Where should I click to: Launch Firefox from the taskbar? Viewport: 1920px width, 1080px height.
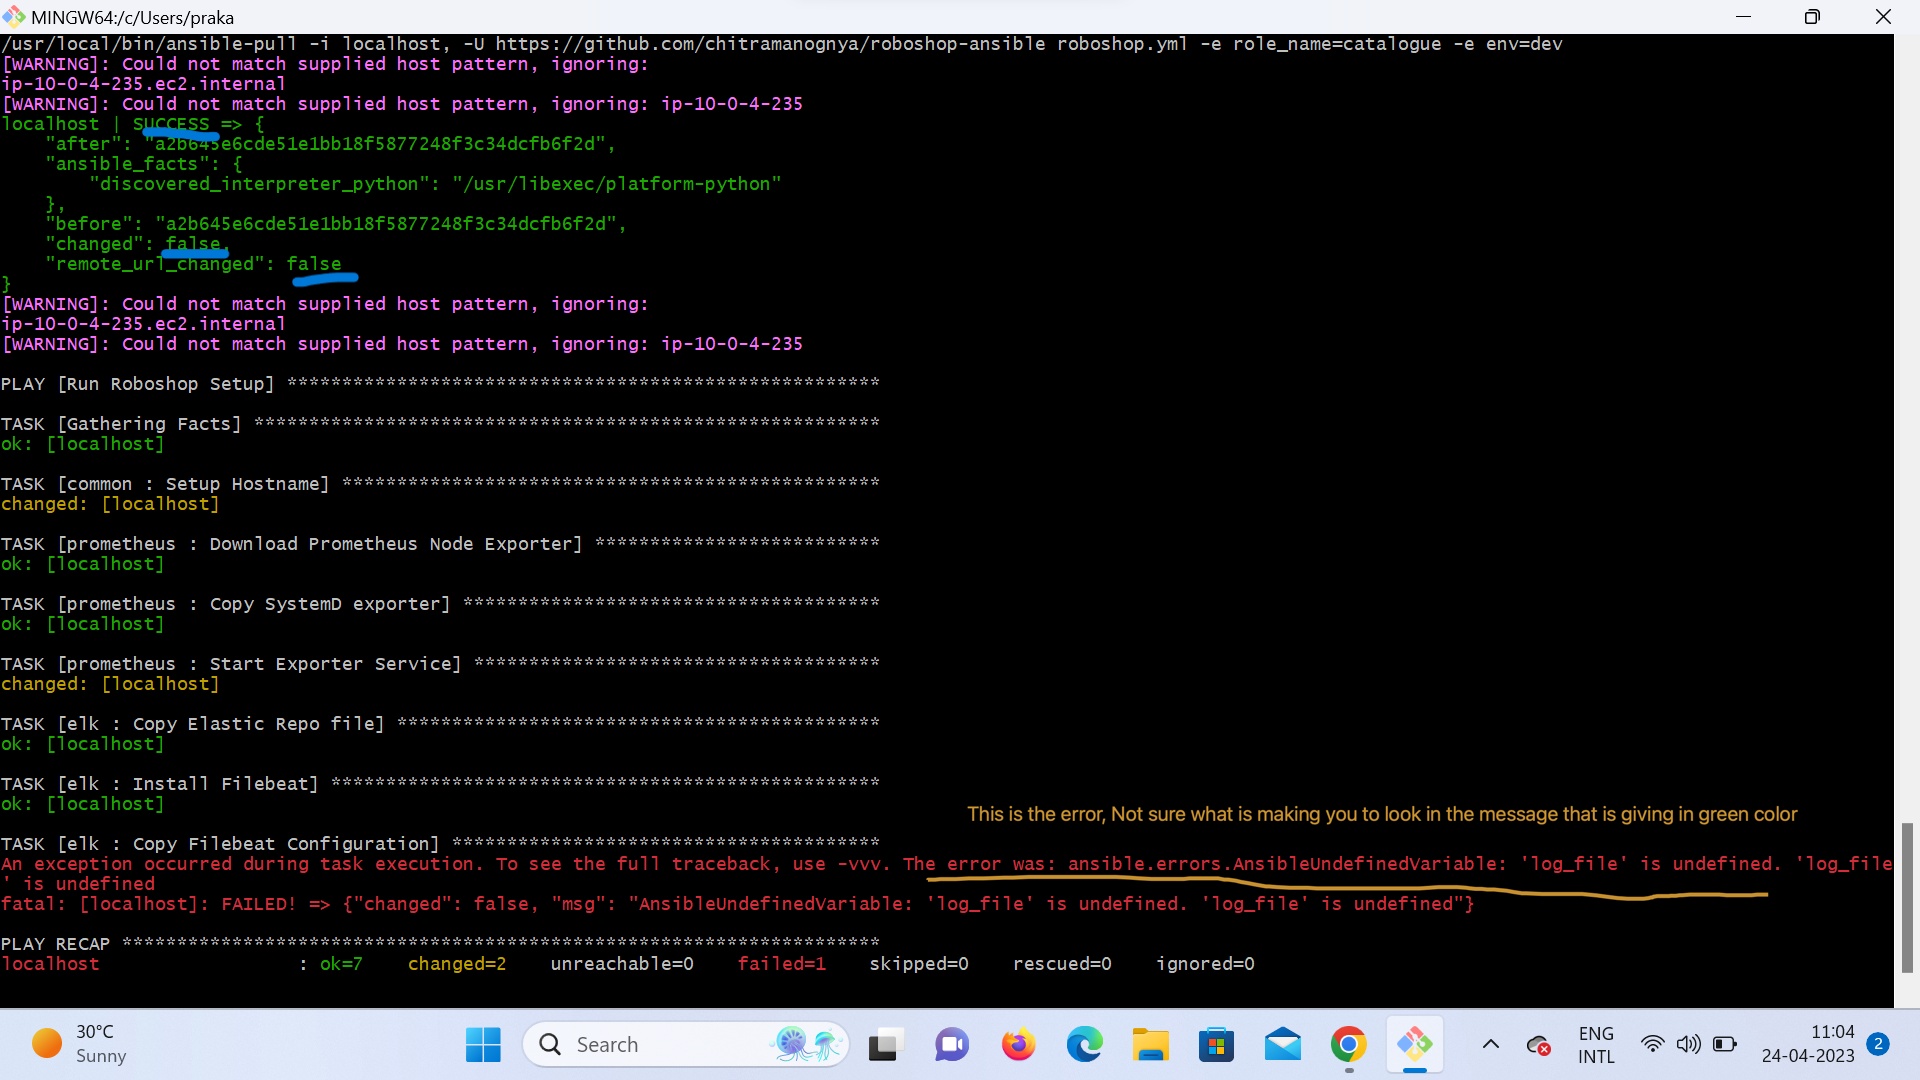(x=1018, y=1044)
